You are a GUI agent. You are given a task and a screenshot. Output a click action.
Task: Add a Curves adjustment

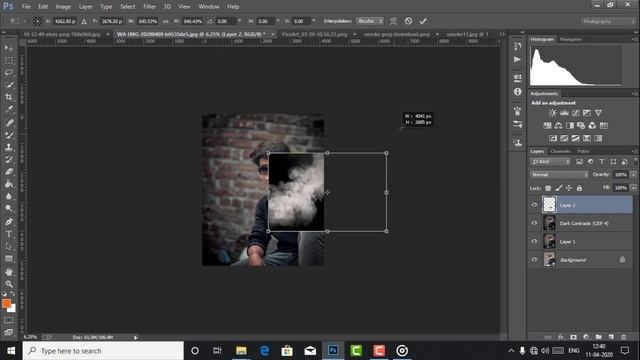[576, 113]
